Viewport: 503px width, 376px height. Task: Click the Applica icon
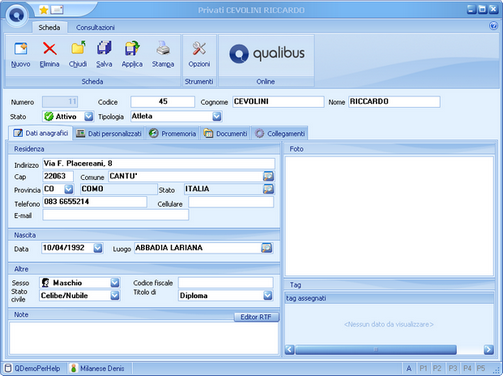[132, 48]
